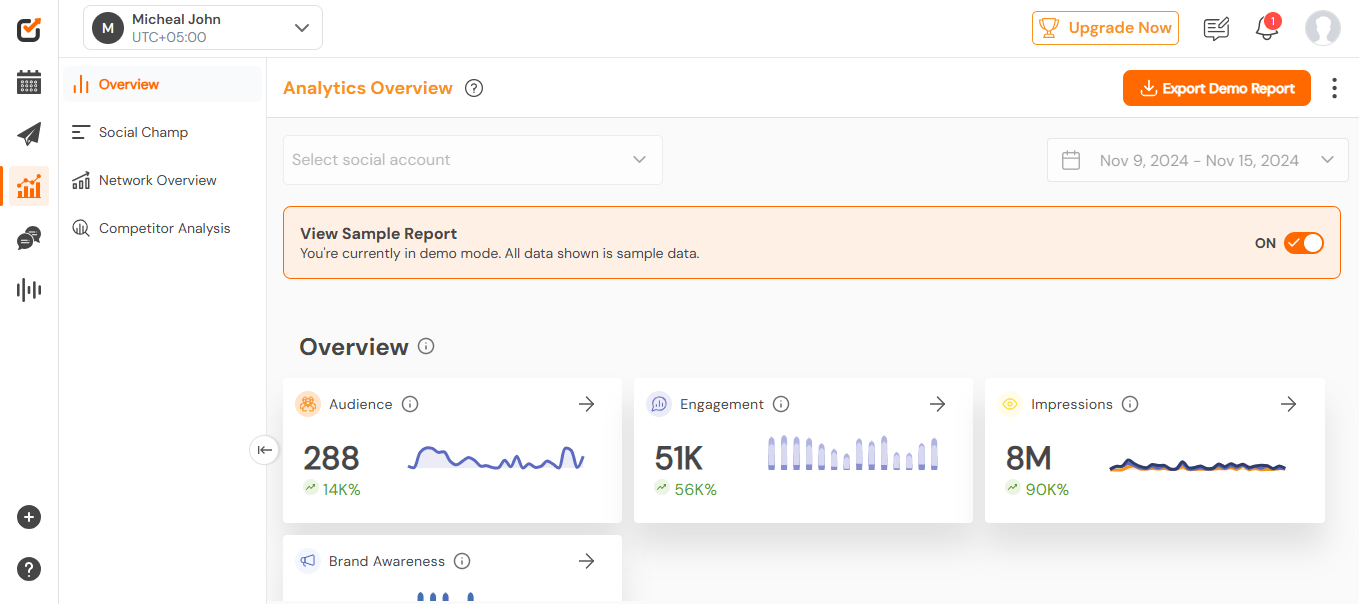
Task: Click info icon next to Overview heading
Action: coord(426,347)
